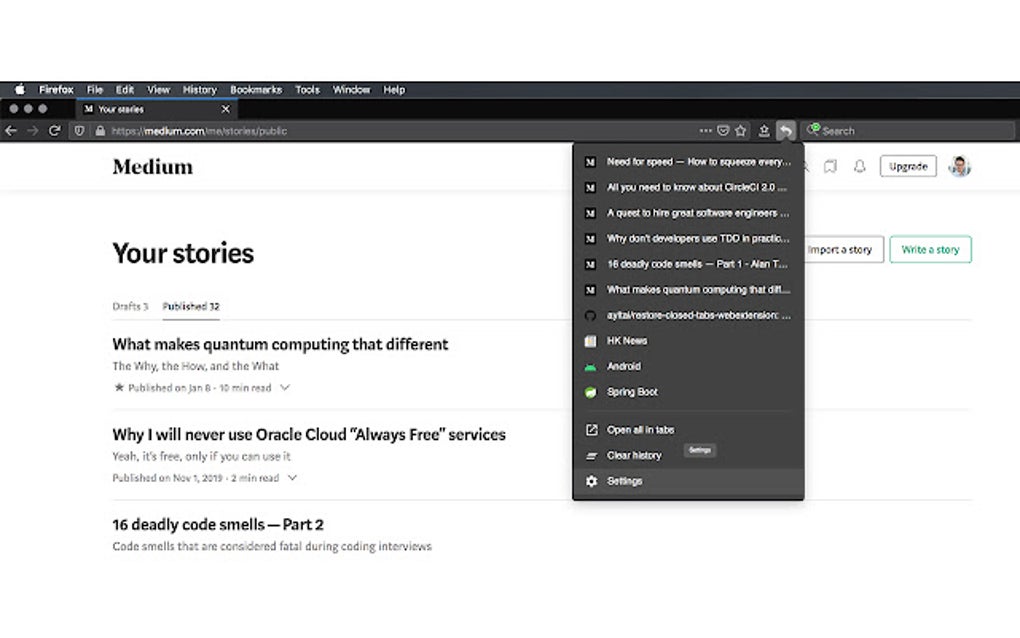This screenshot has width=1020, height=638.
Task: Expand options chevron for the Oracle Cloud story
Action: pos(292,478)
